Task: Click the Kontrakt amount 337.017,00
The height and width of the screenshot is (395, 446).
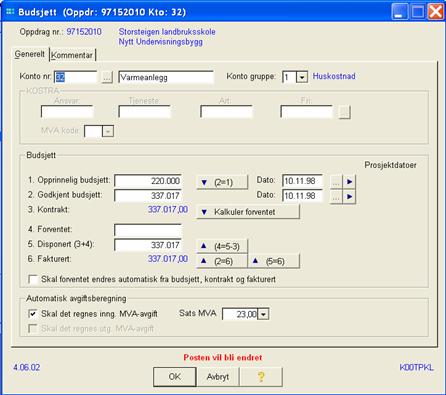Action: (x=168, y=210)
